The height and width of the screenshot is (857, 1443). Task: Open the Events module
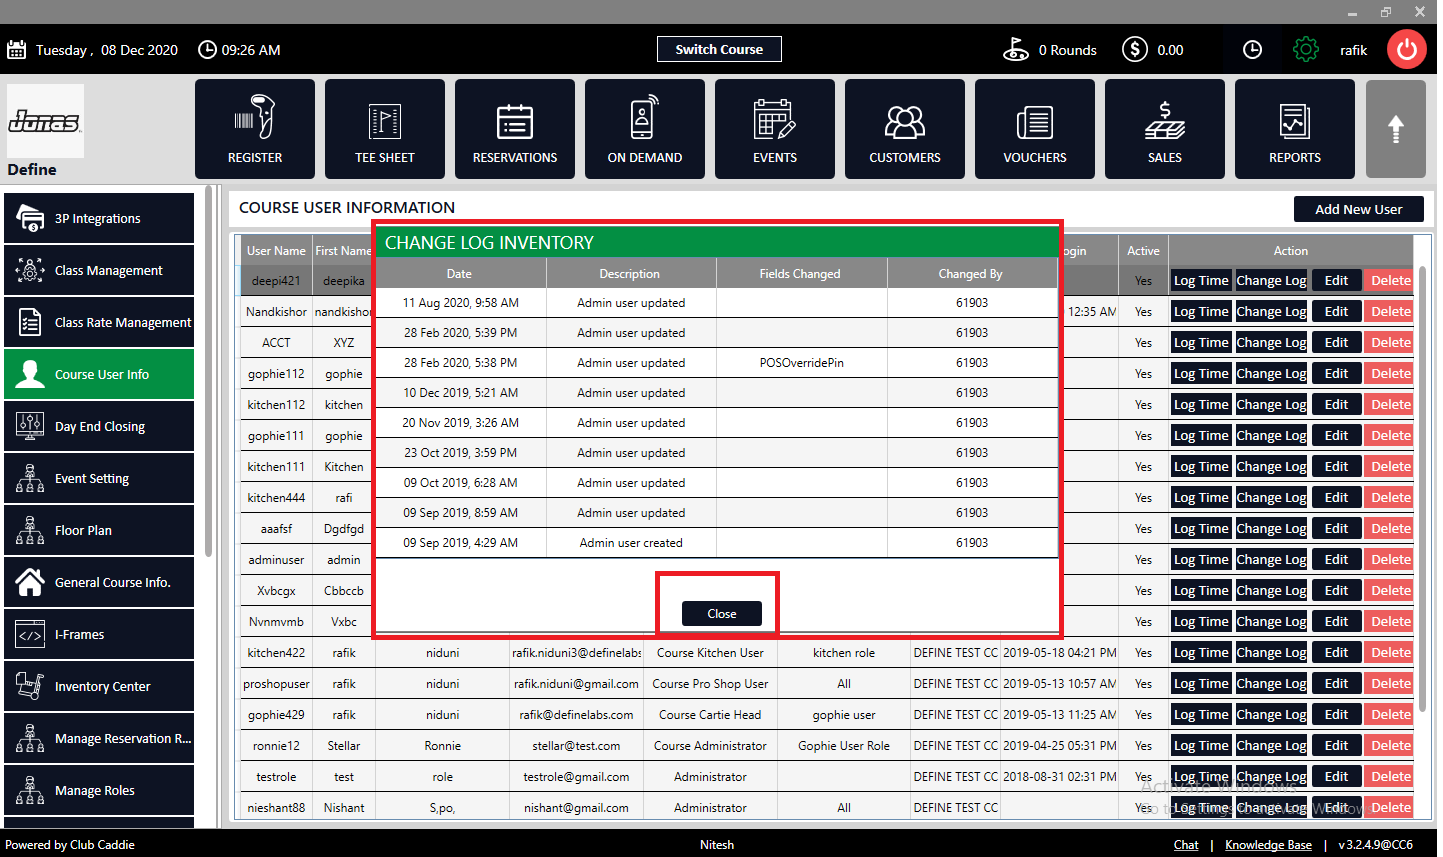click(775, 129)
